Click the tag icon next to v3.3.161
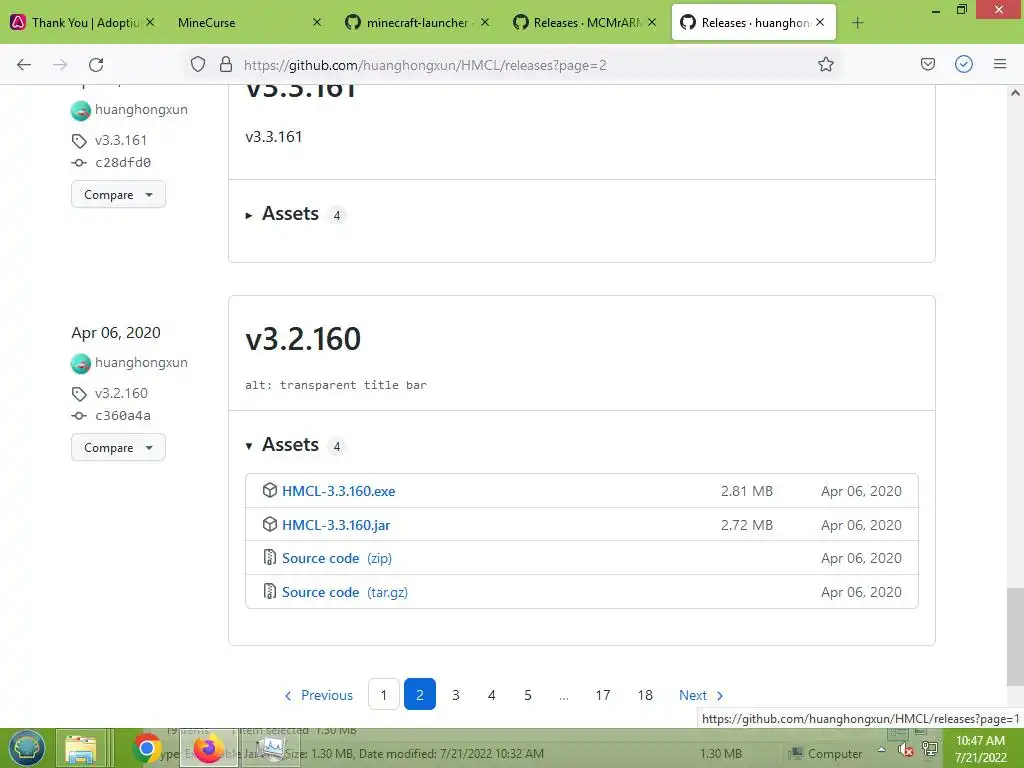This screenshot has height=768, width=1024. tap(79, 140)
